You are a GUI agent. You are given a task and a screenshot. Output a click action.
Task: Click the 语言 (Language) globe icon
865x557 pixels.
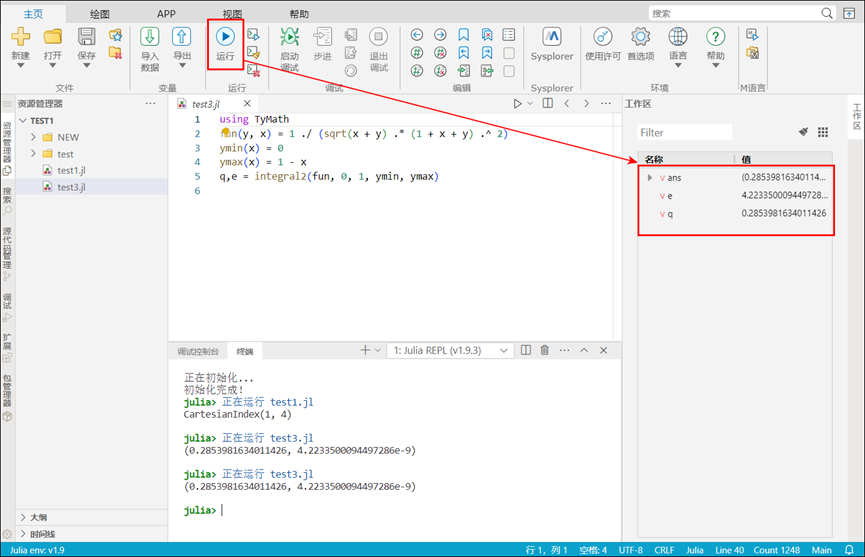click(x=678, y=36)
